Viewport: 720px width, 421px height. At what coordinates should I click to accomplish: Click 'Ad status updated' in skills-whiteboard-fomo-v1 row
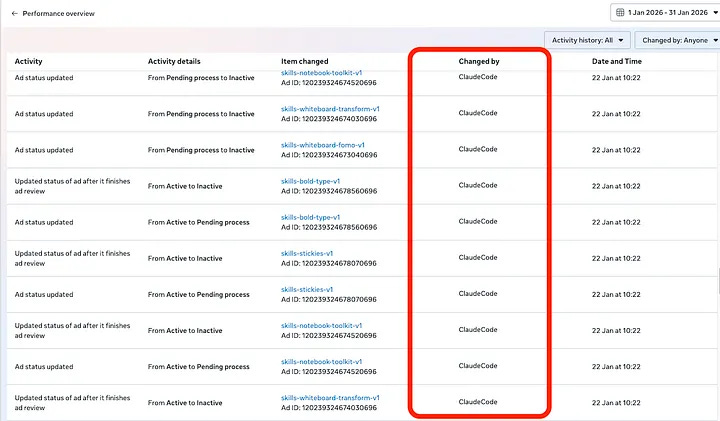(x=44, y=150)
